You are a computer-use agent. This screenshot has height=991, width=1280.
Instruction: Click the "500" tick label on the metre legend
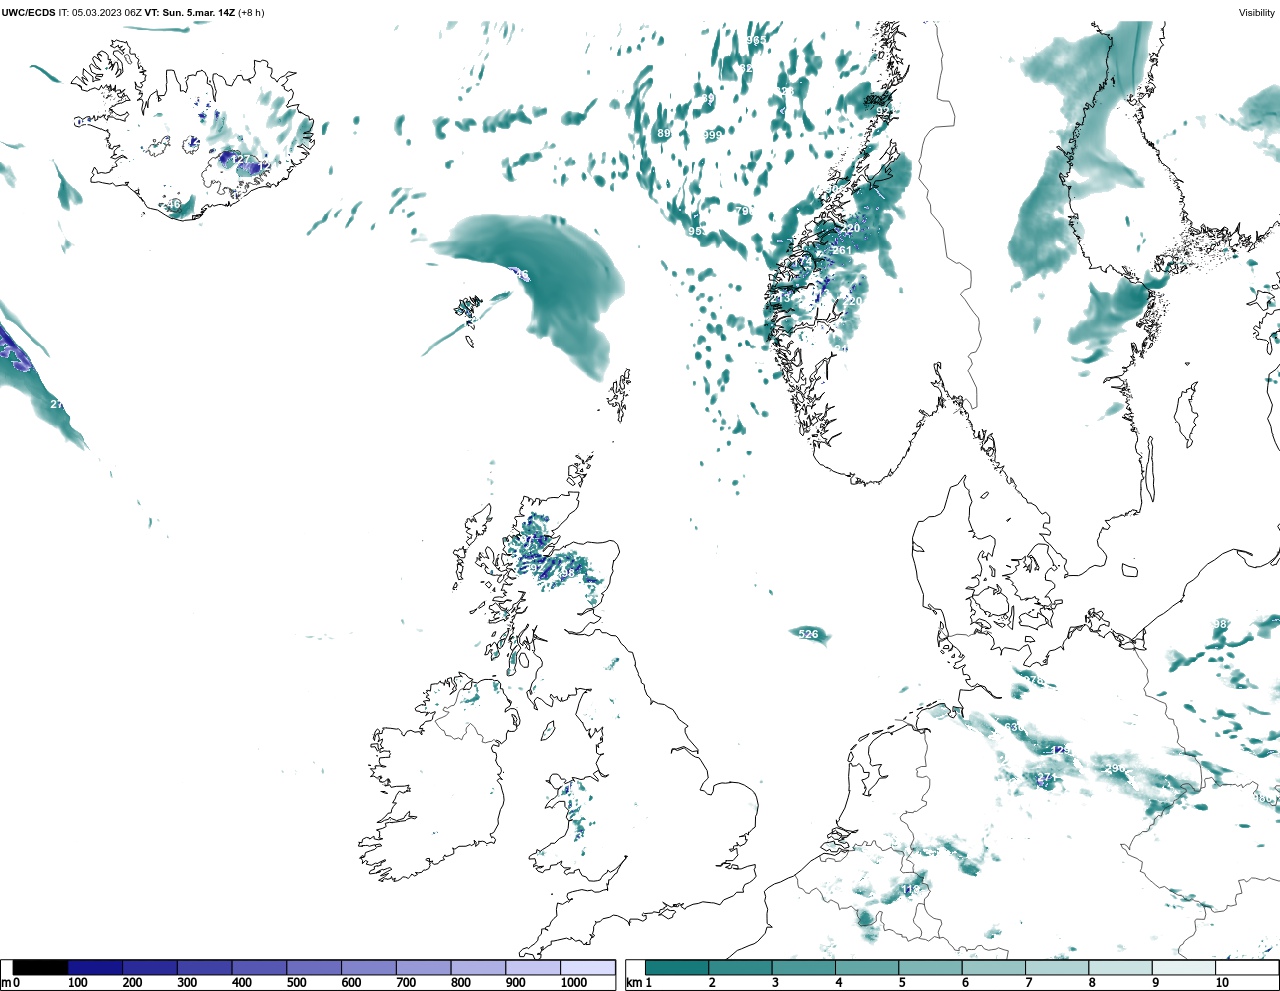tap(296, 983)
